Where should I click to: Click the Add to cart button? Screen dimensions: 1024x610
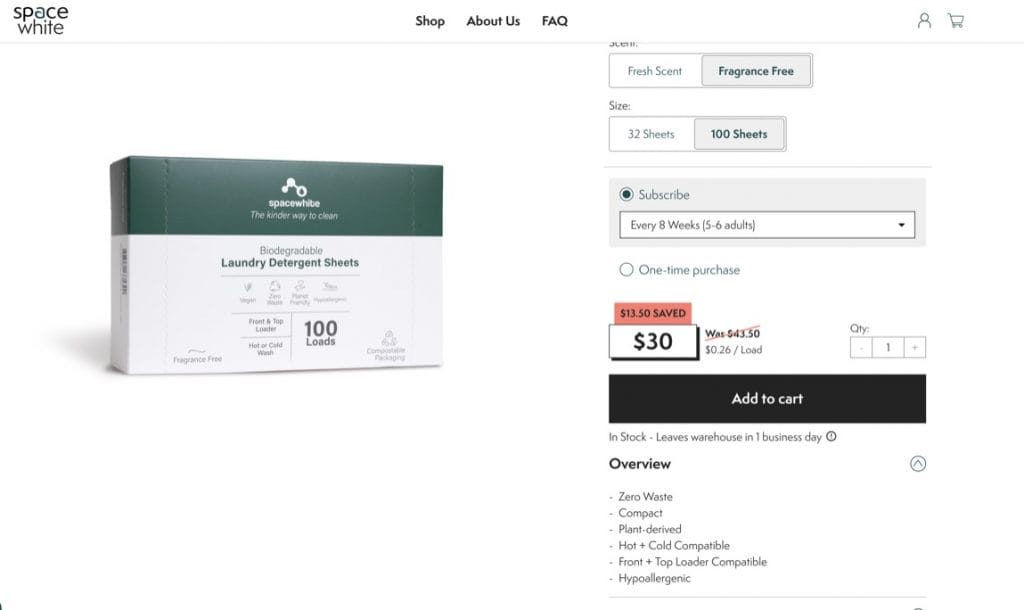(767, 399)
